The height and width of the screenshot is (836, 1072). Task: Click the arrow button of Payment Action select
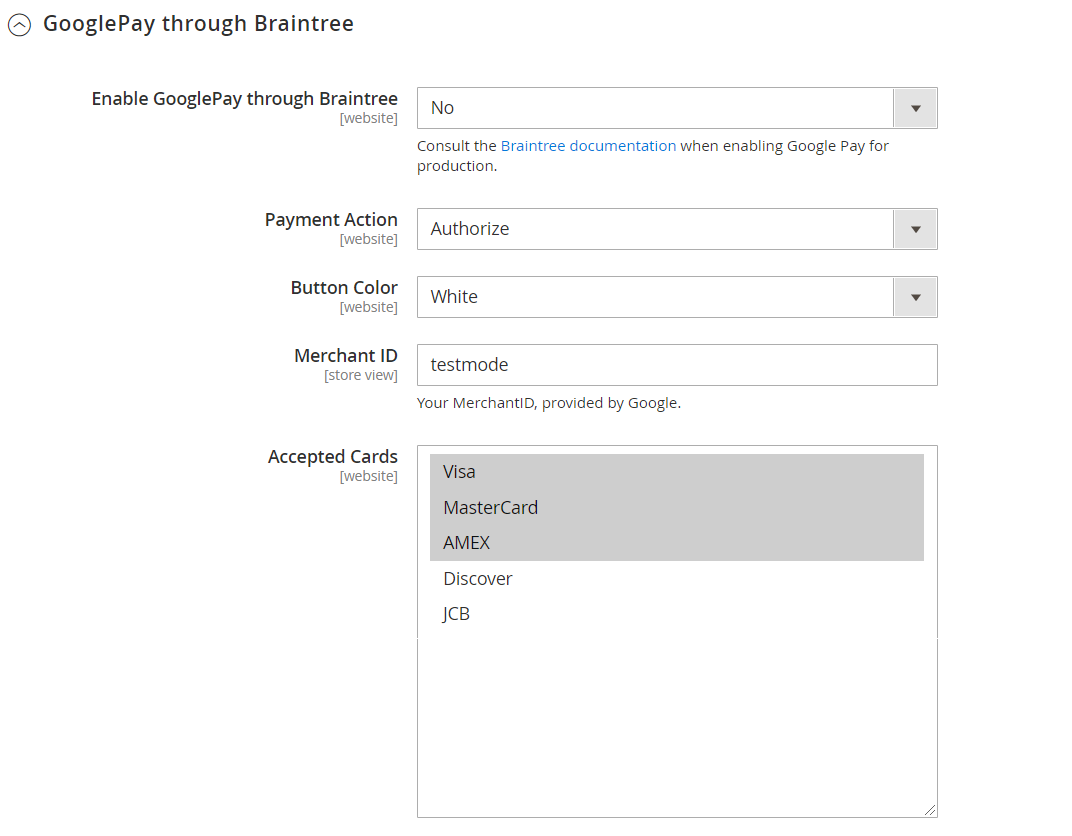(915, 229)
